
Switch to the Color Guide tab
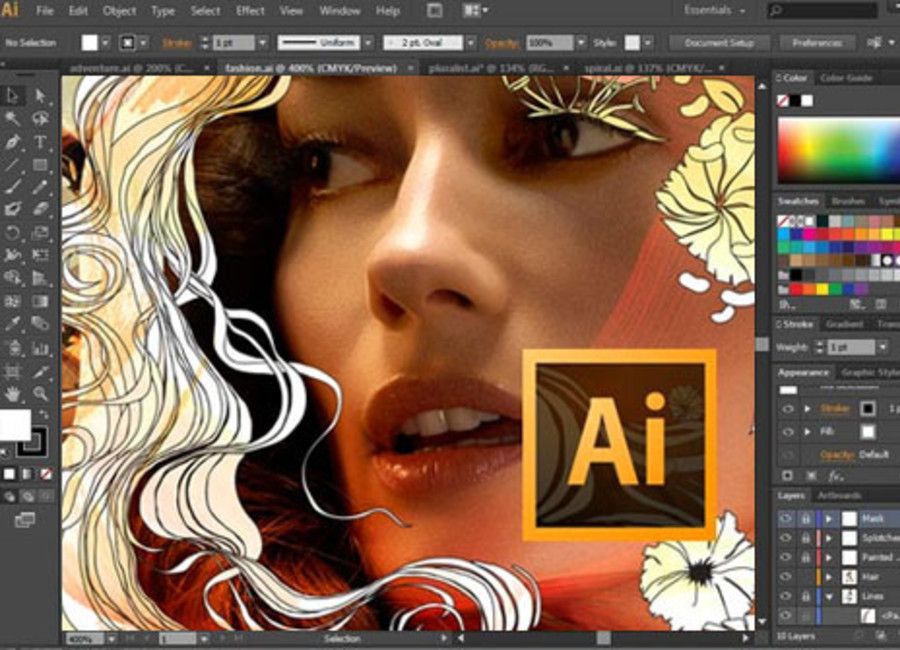coord(845,78)
